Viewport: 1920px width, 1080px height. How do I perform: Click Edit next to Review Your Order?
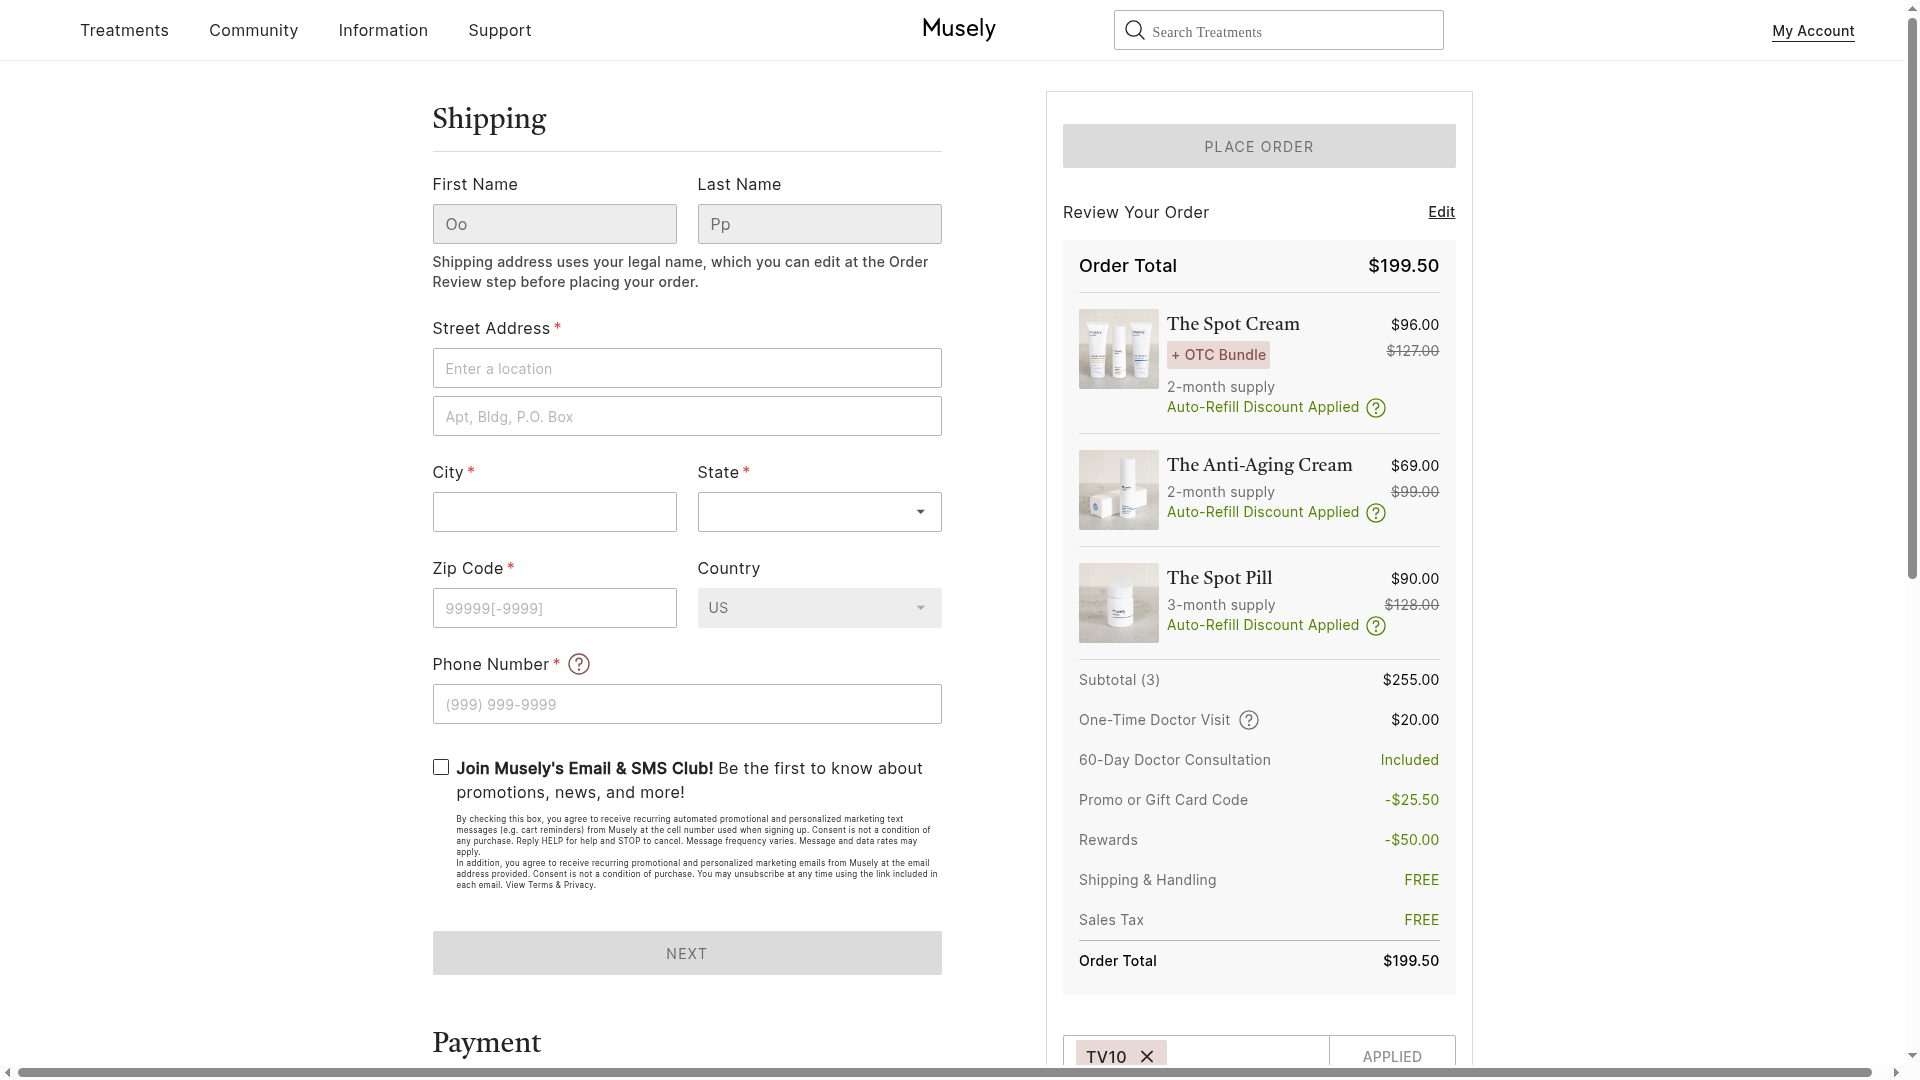pyautogui.click(x=1441, y=212)
